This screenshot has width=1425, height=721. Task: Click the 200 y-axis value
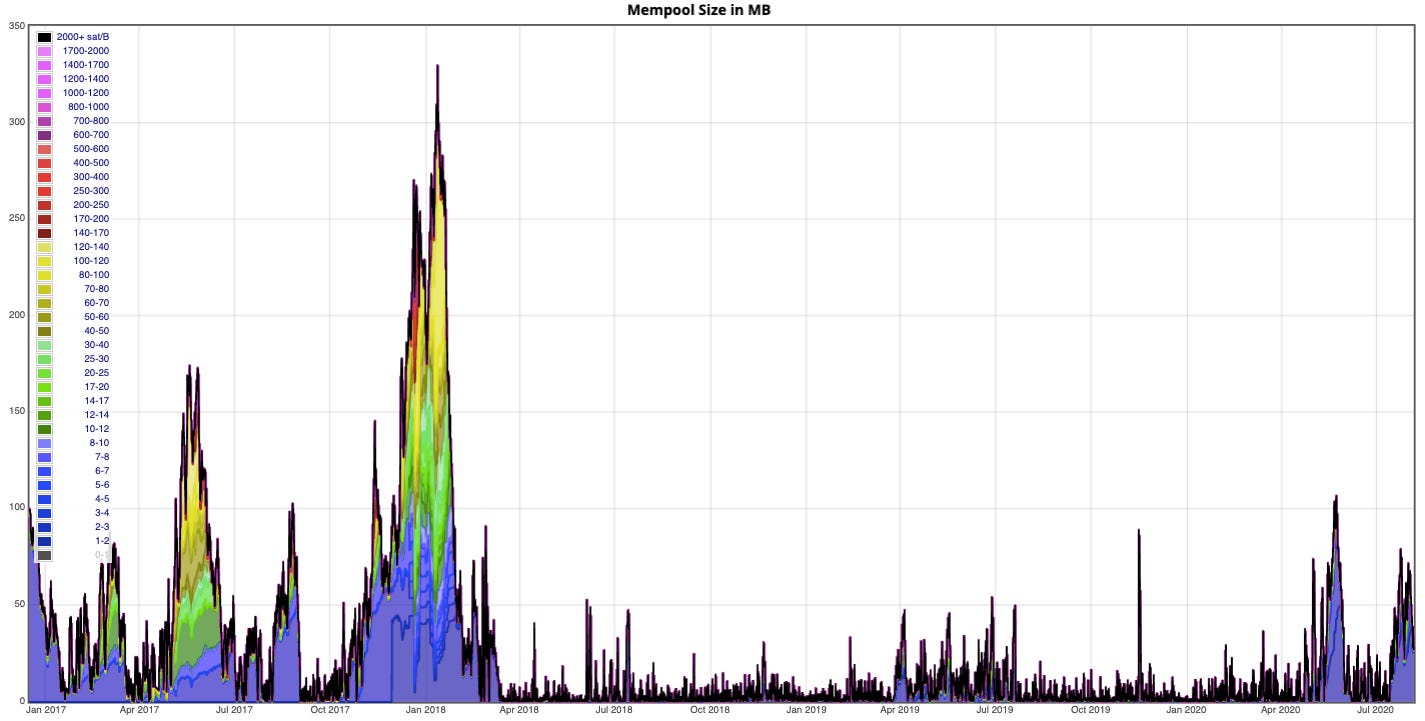[x=16, y=315]
